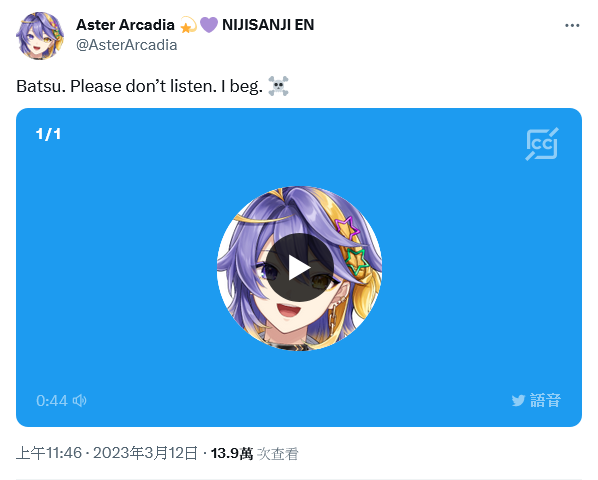Open the tweet timestamp 上午11:46 link
This screenshot has width=598, height=480.
[49, 453]
